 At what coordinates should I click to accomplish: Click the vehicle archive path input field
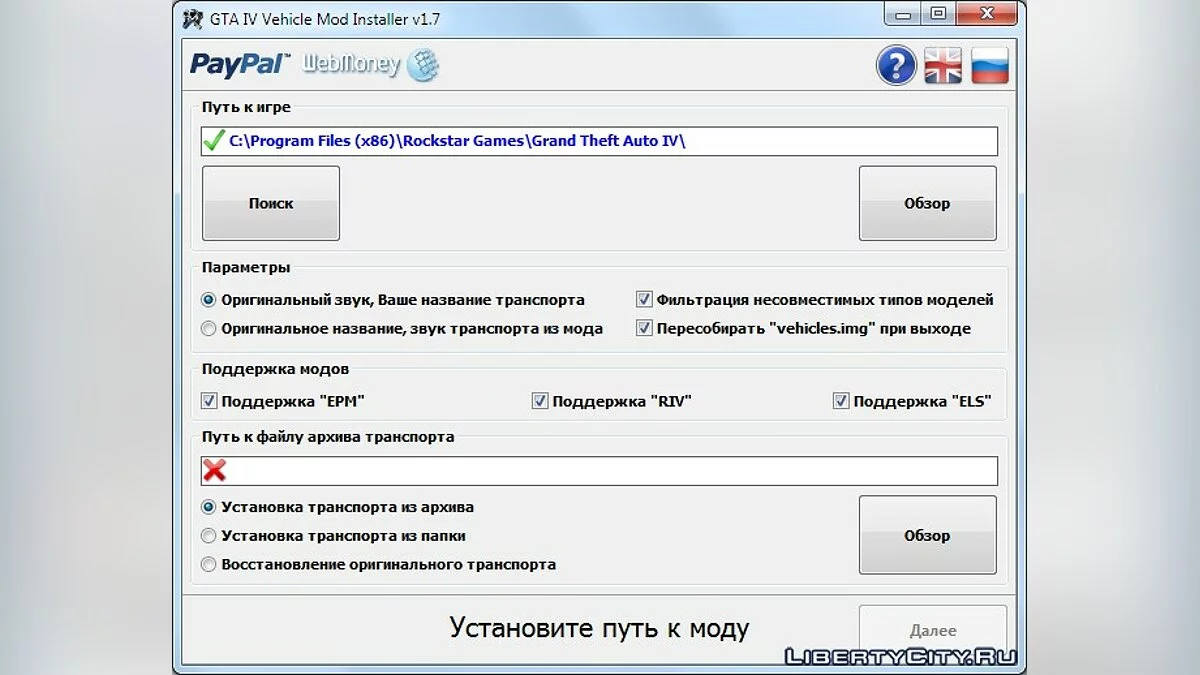[600, 469]
